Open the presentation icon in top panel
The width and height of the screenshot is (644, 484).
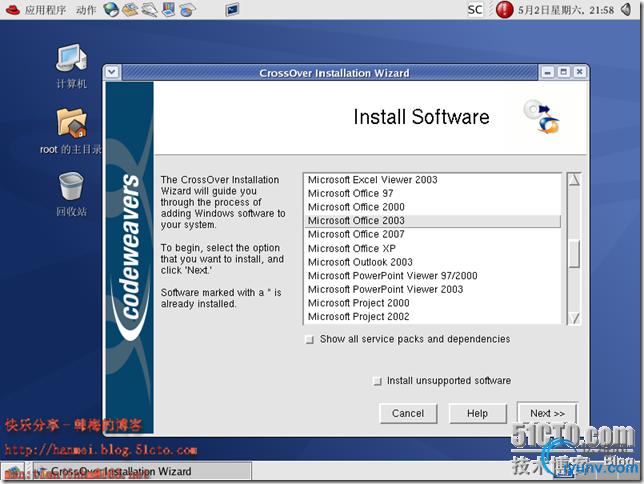[x=168, y=9]
